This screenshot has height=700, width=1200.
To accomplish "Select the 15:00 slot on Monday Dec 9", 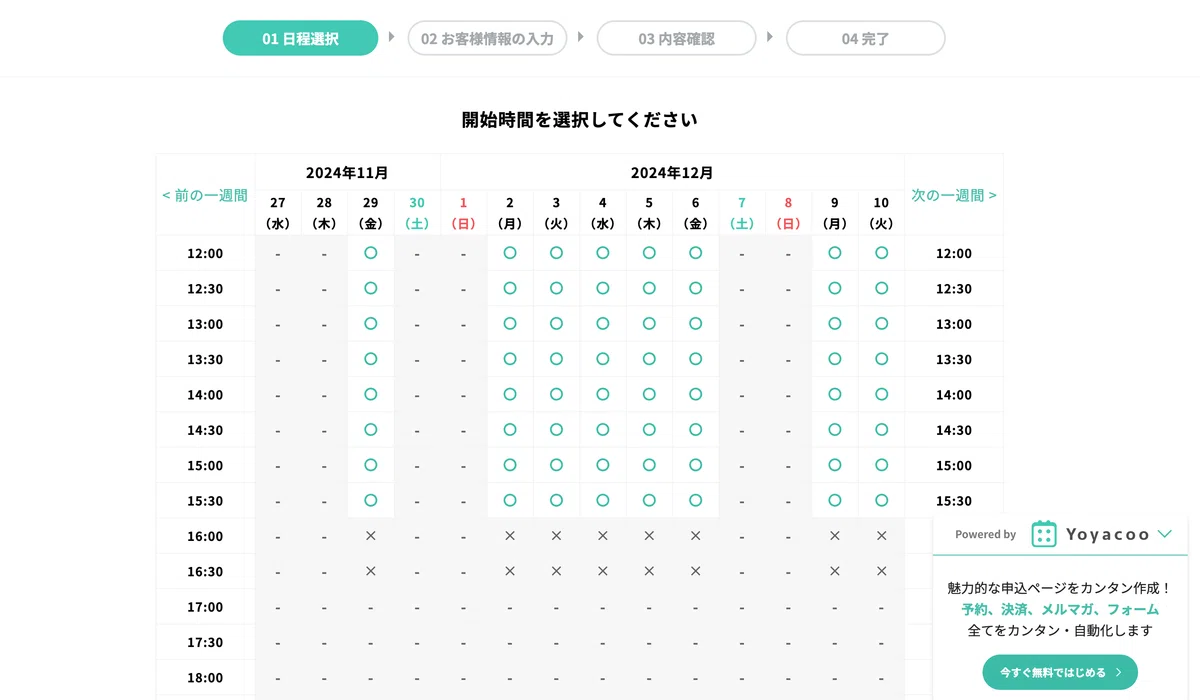I will click(835, 465).
